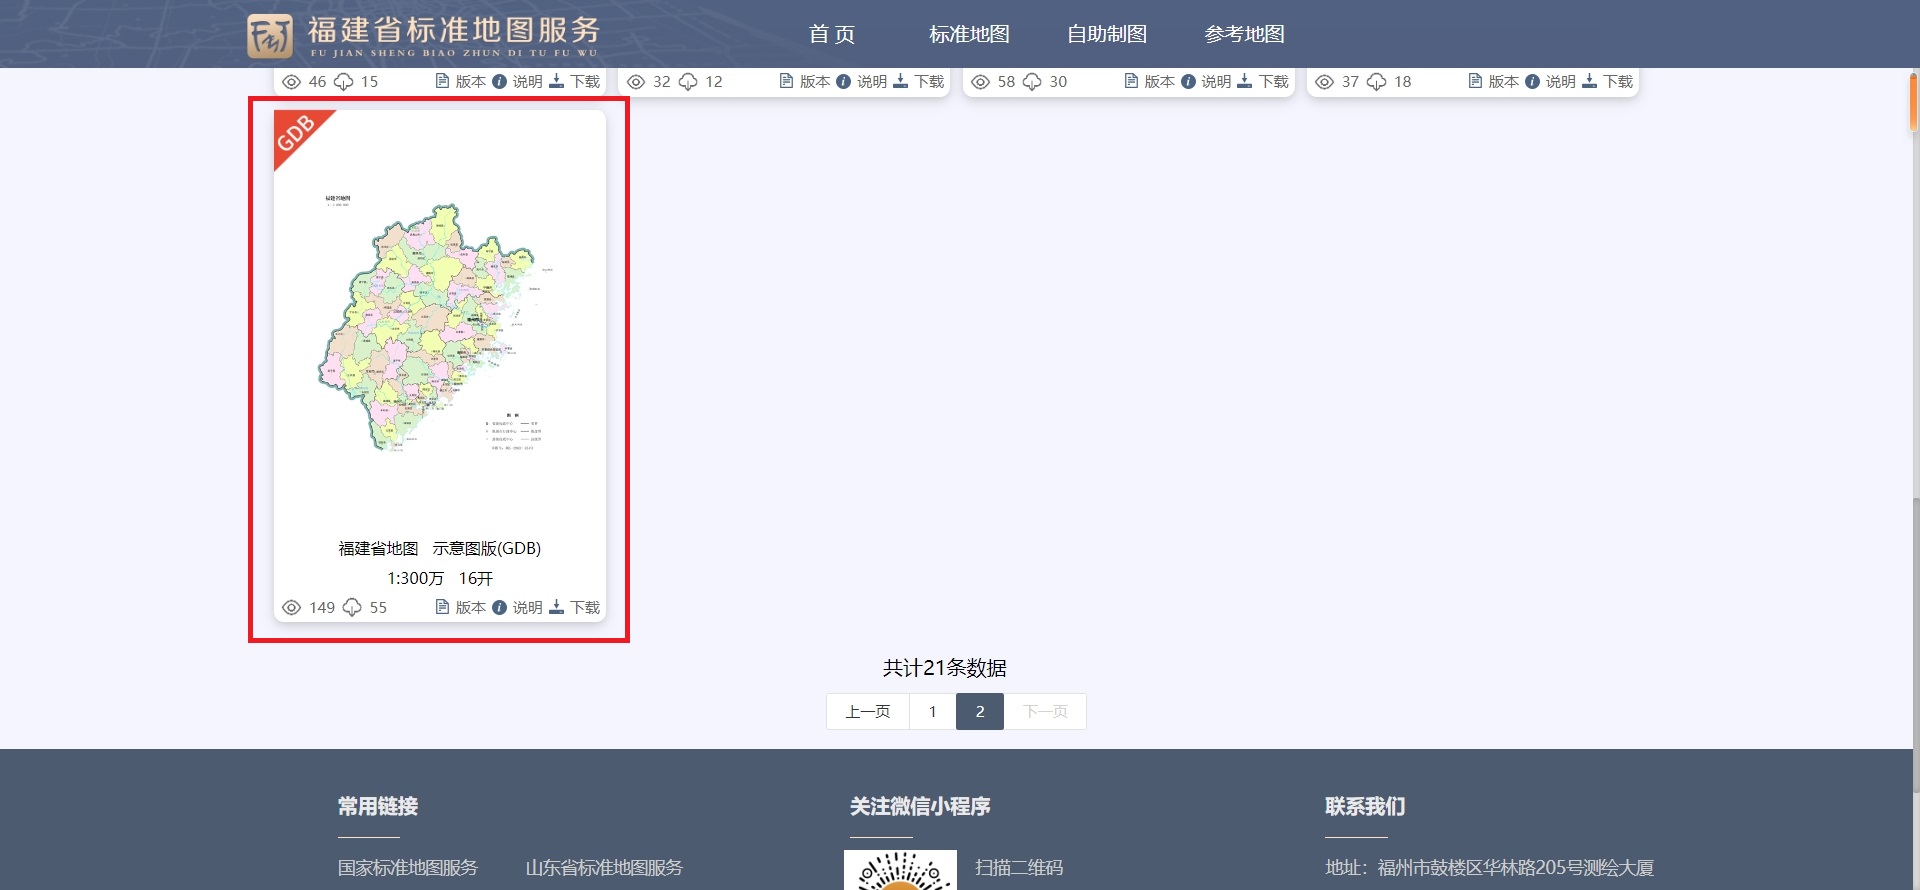Image resolution: width=1920 pixels, height=890 pixels.
Task: Click the Fujian map service logo icon
Action: (x=270, y=36)
